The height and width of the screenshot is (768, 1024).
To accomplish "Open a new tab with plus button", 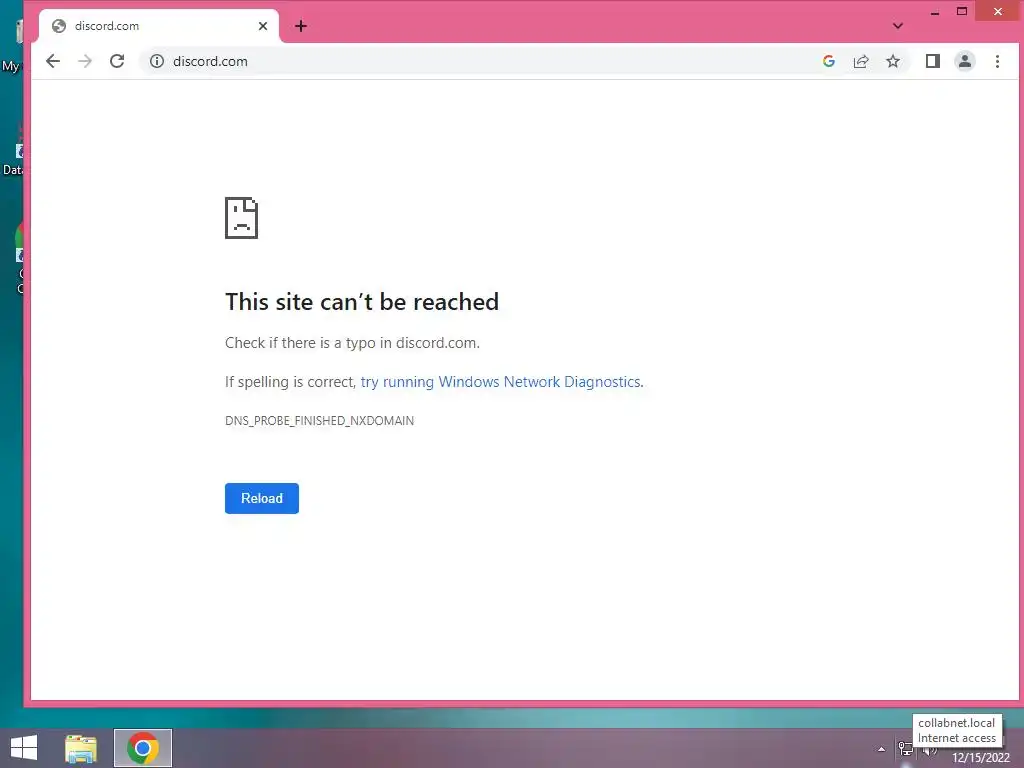I will pos(300,26).
